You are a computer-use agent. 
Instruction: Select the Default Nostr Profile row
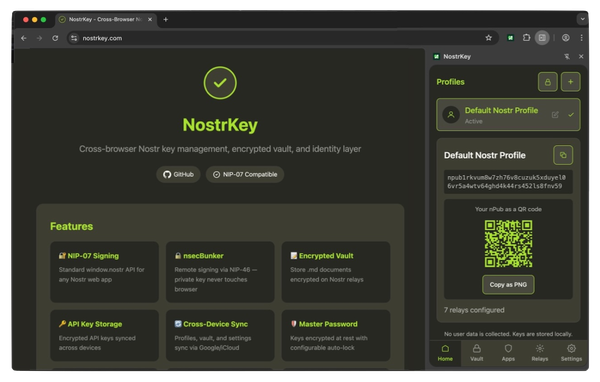[508, 115]
